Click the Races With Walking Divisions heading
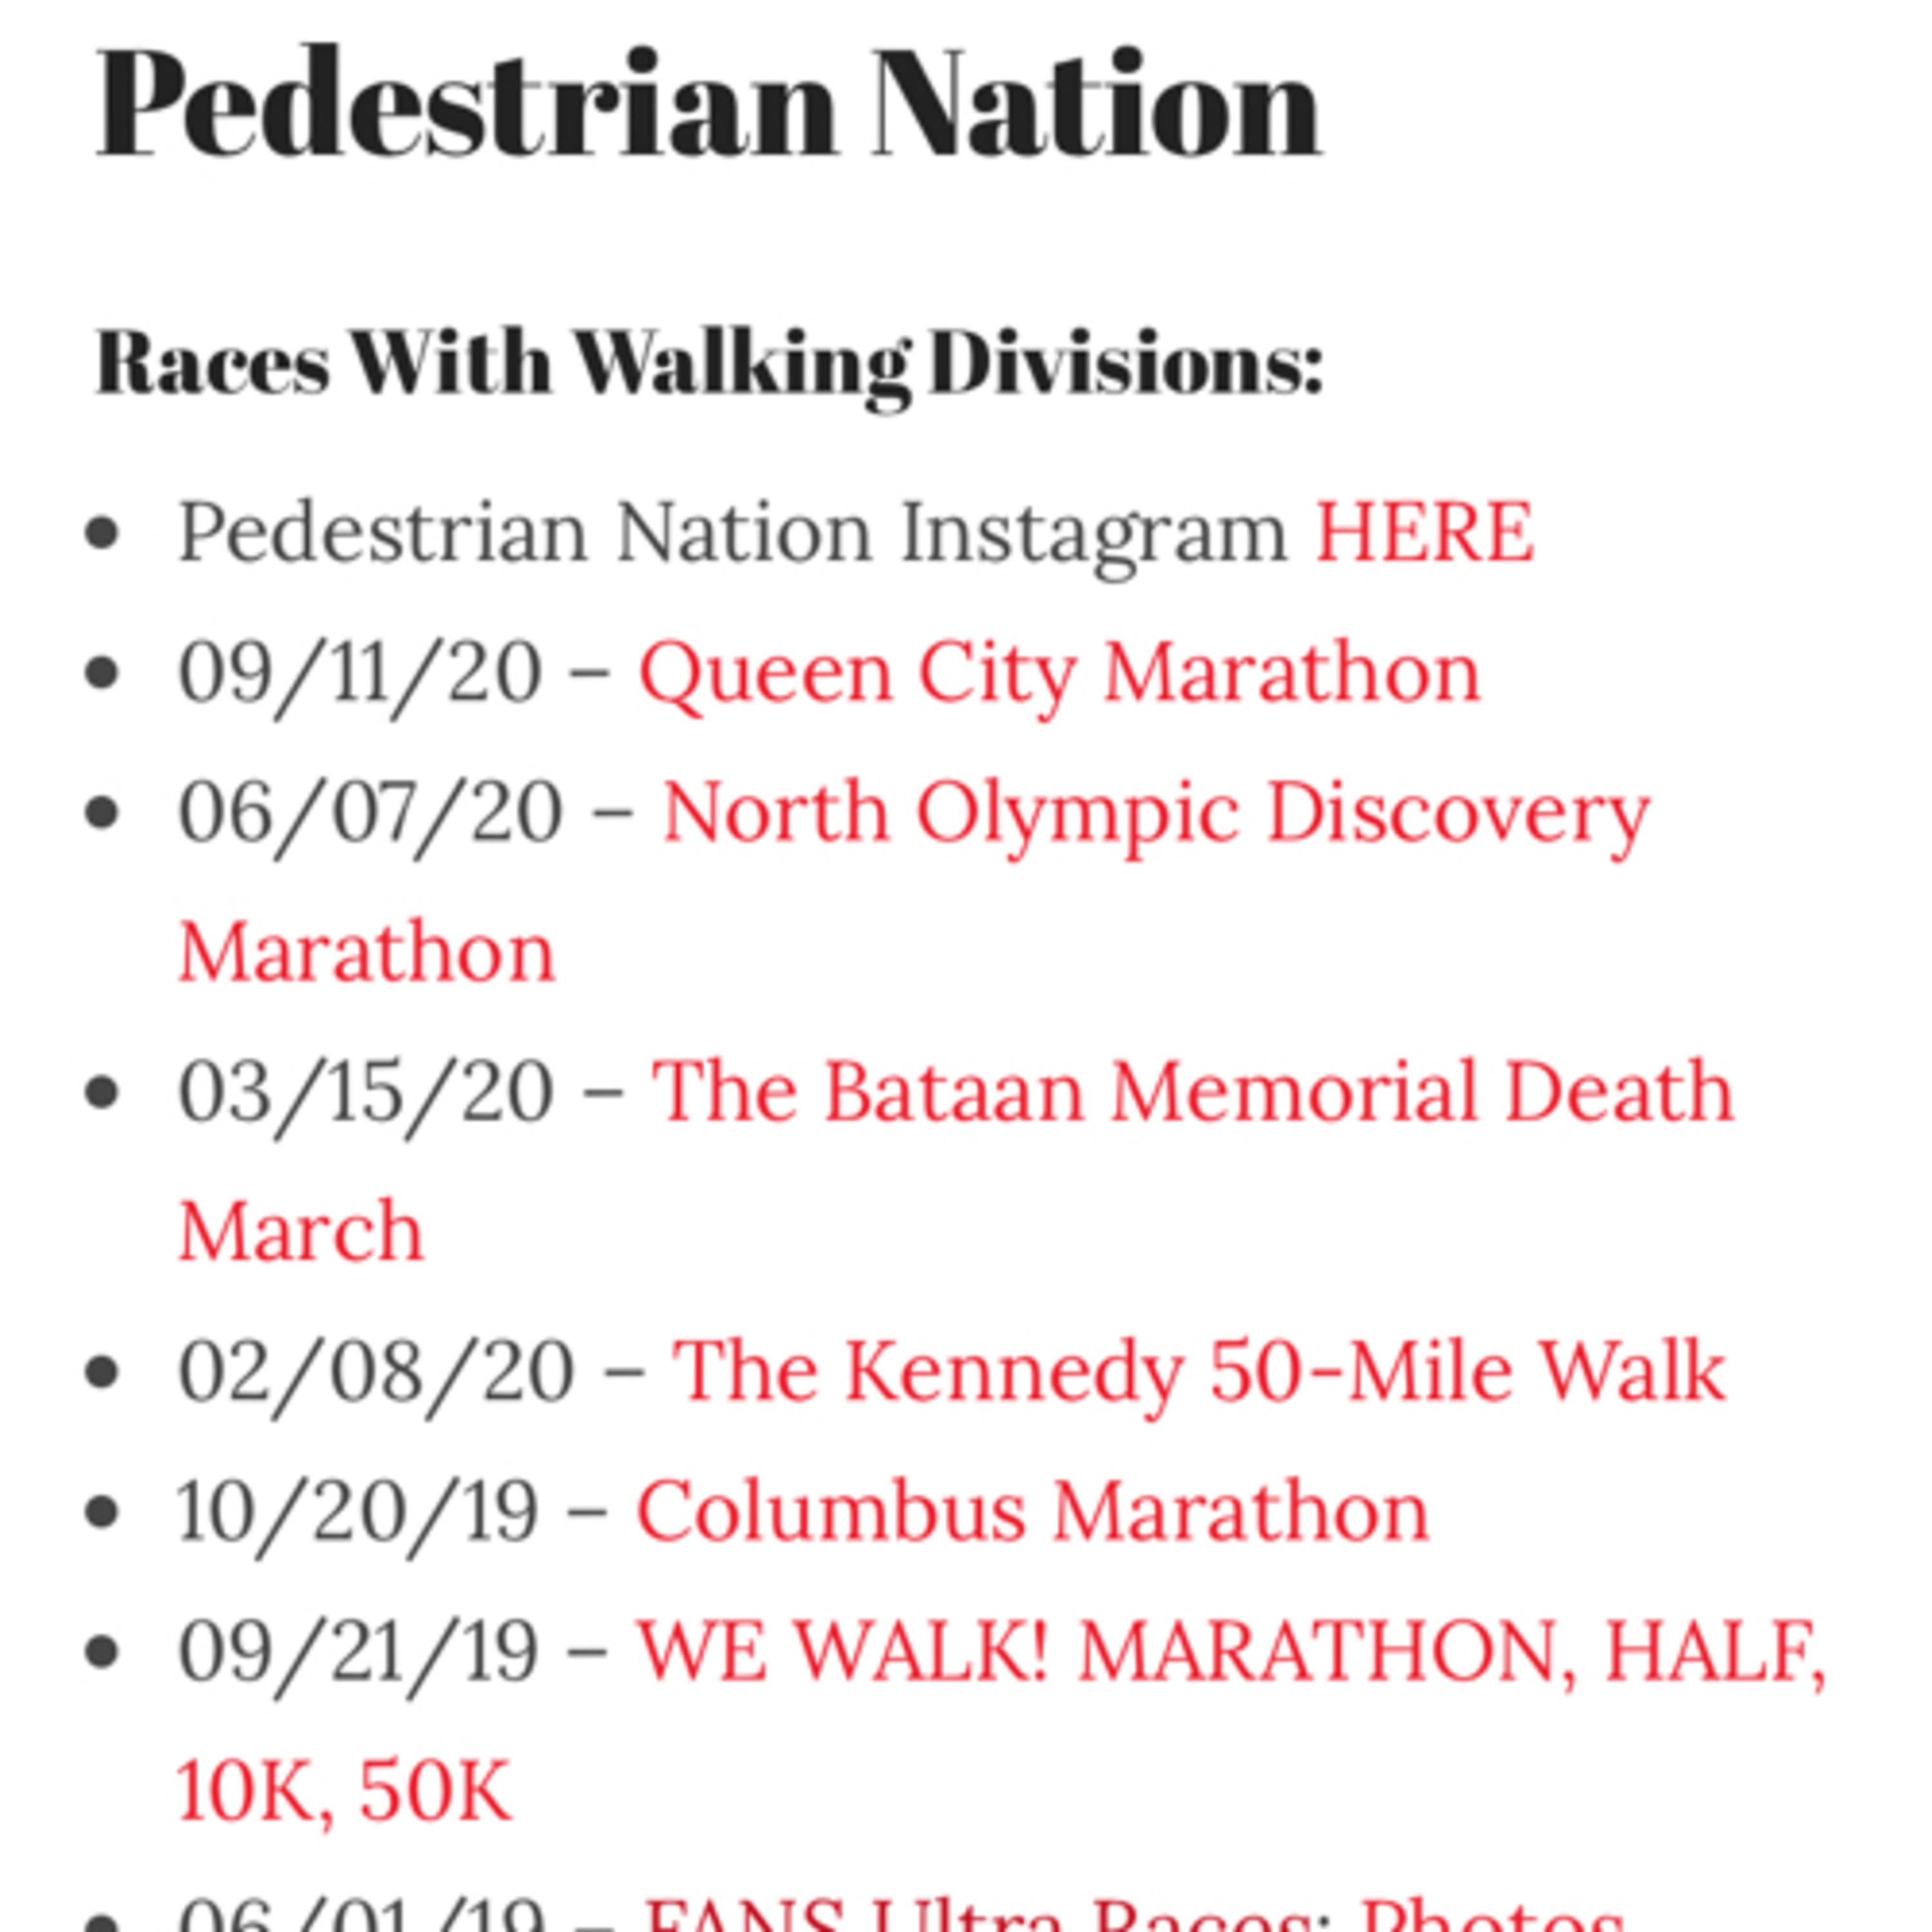1932x1932 pixels. coord(708,363)
